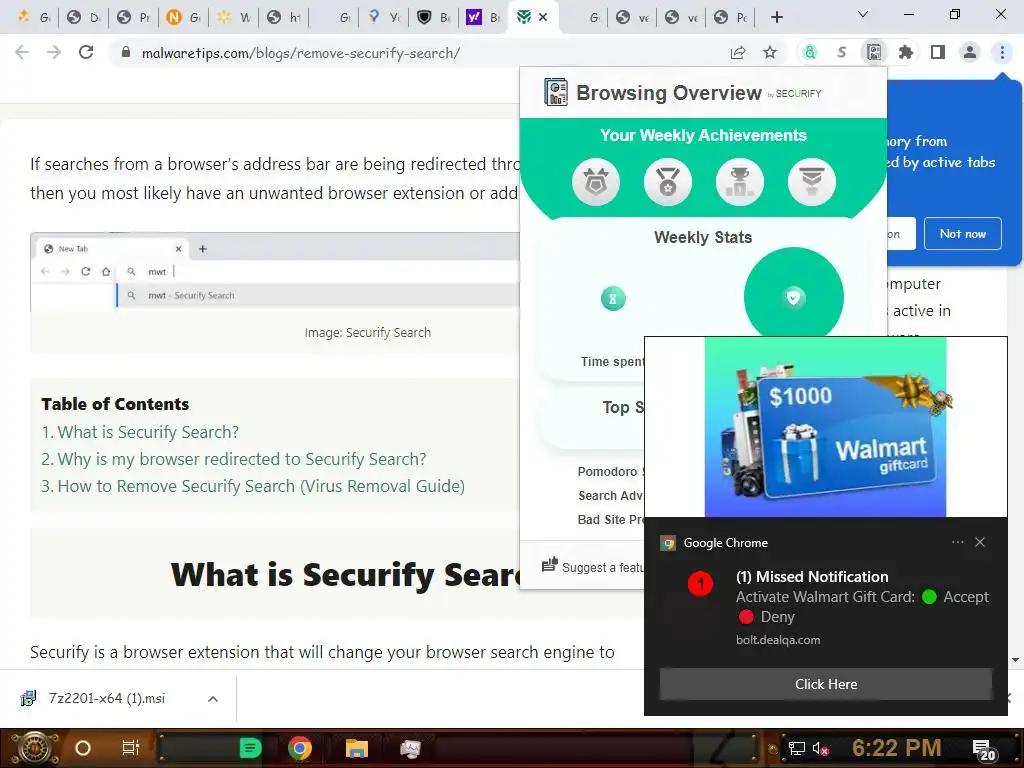Open Task View on the taskbar
The width and height of the screenshot is (1024, 768).
pos(131,748)
